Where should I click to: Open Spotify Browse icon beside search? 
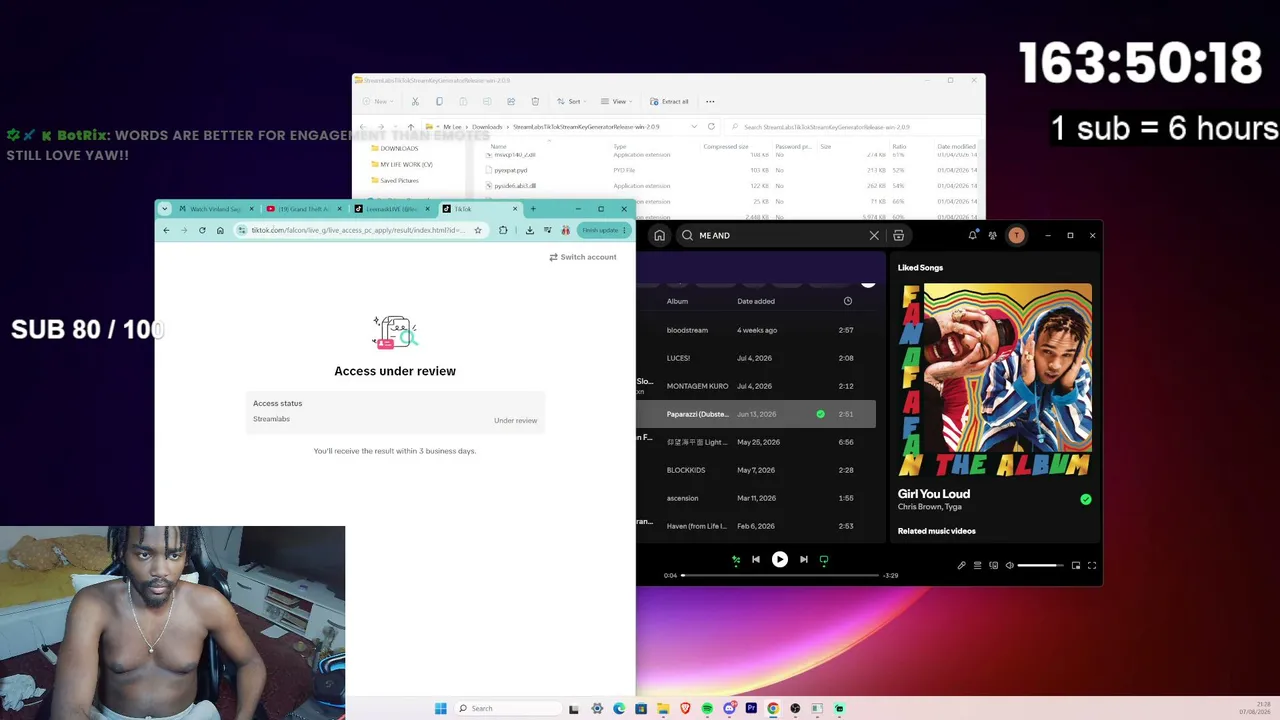coord(898,235)
